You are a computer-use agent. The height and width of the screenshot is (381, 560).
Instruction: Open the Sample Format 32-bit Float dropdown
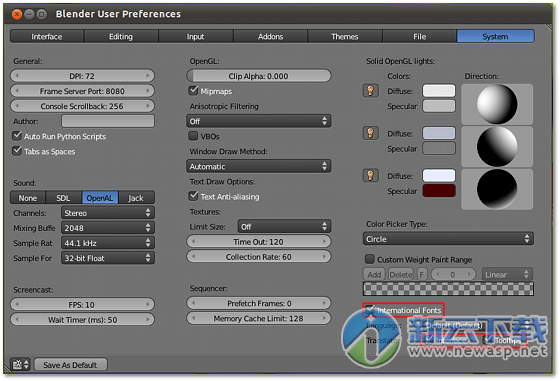108,258
